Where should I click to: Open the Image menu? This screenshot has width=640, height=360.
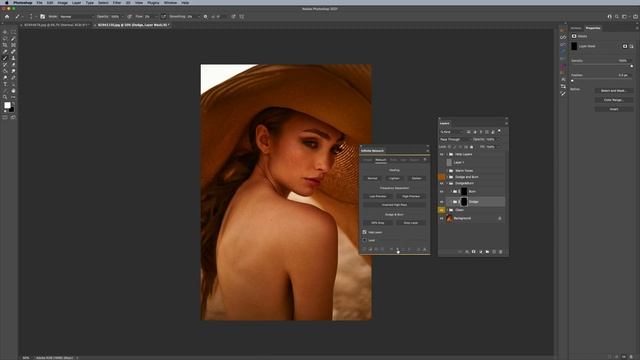[x=62, y=2]
